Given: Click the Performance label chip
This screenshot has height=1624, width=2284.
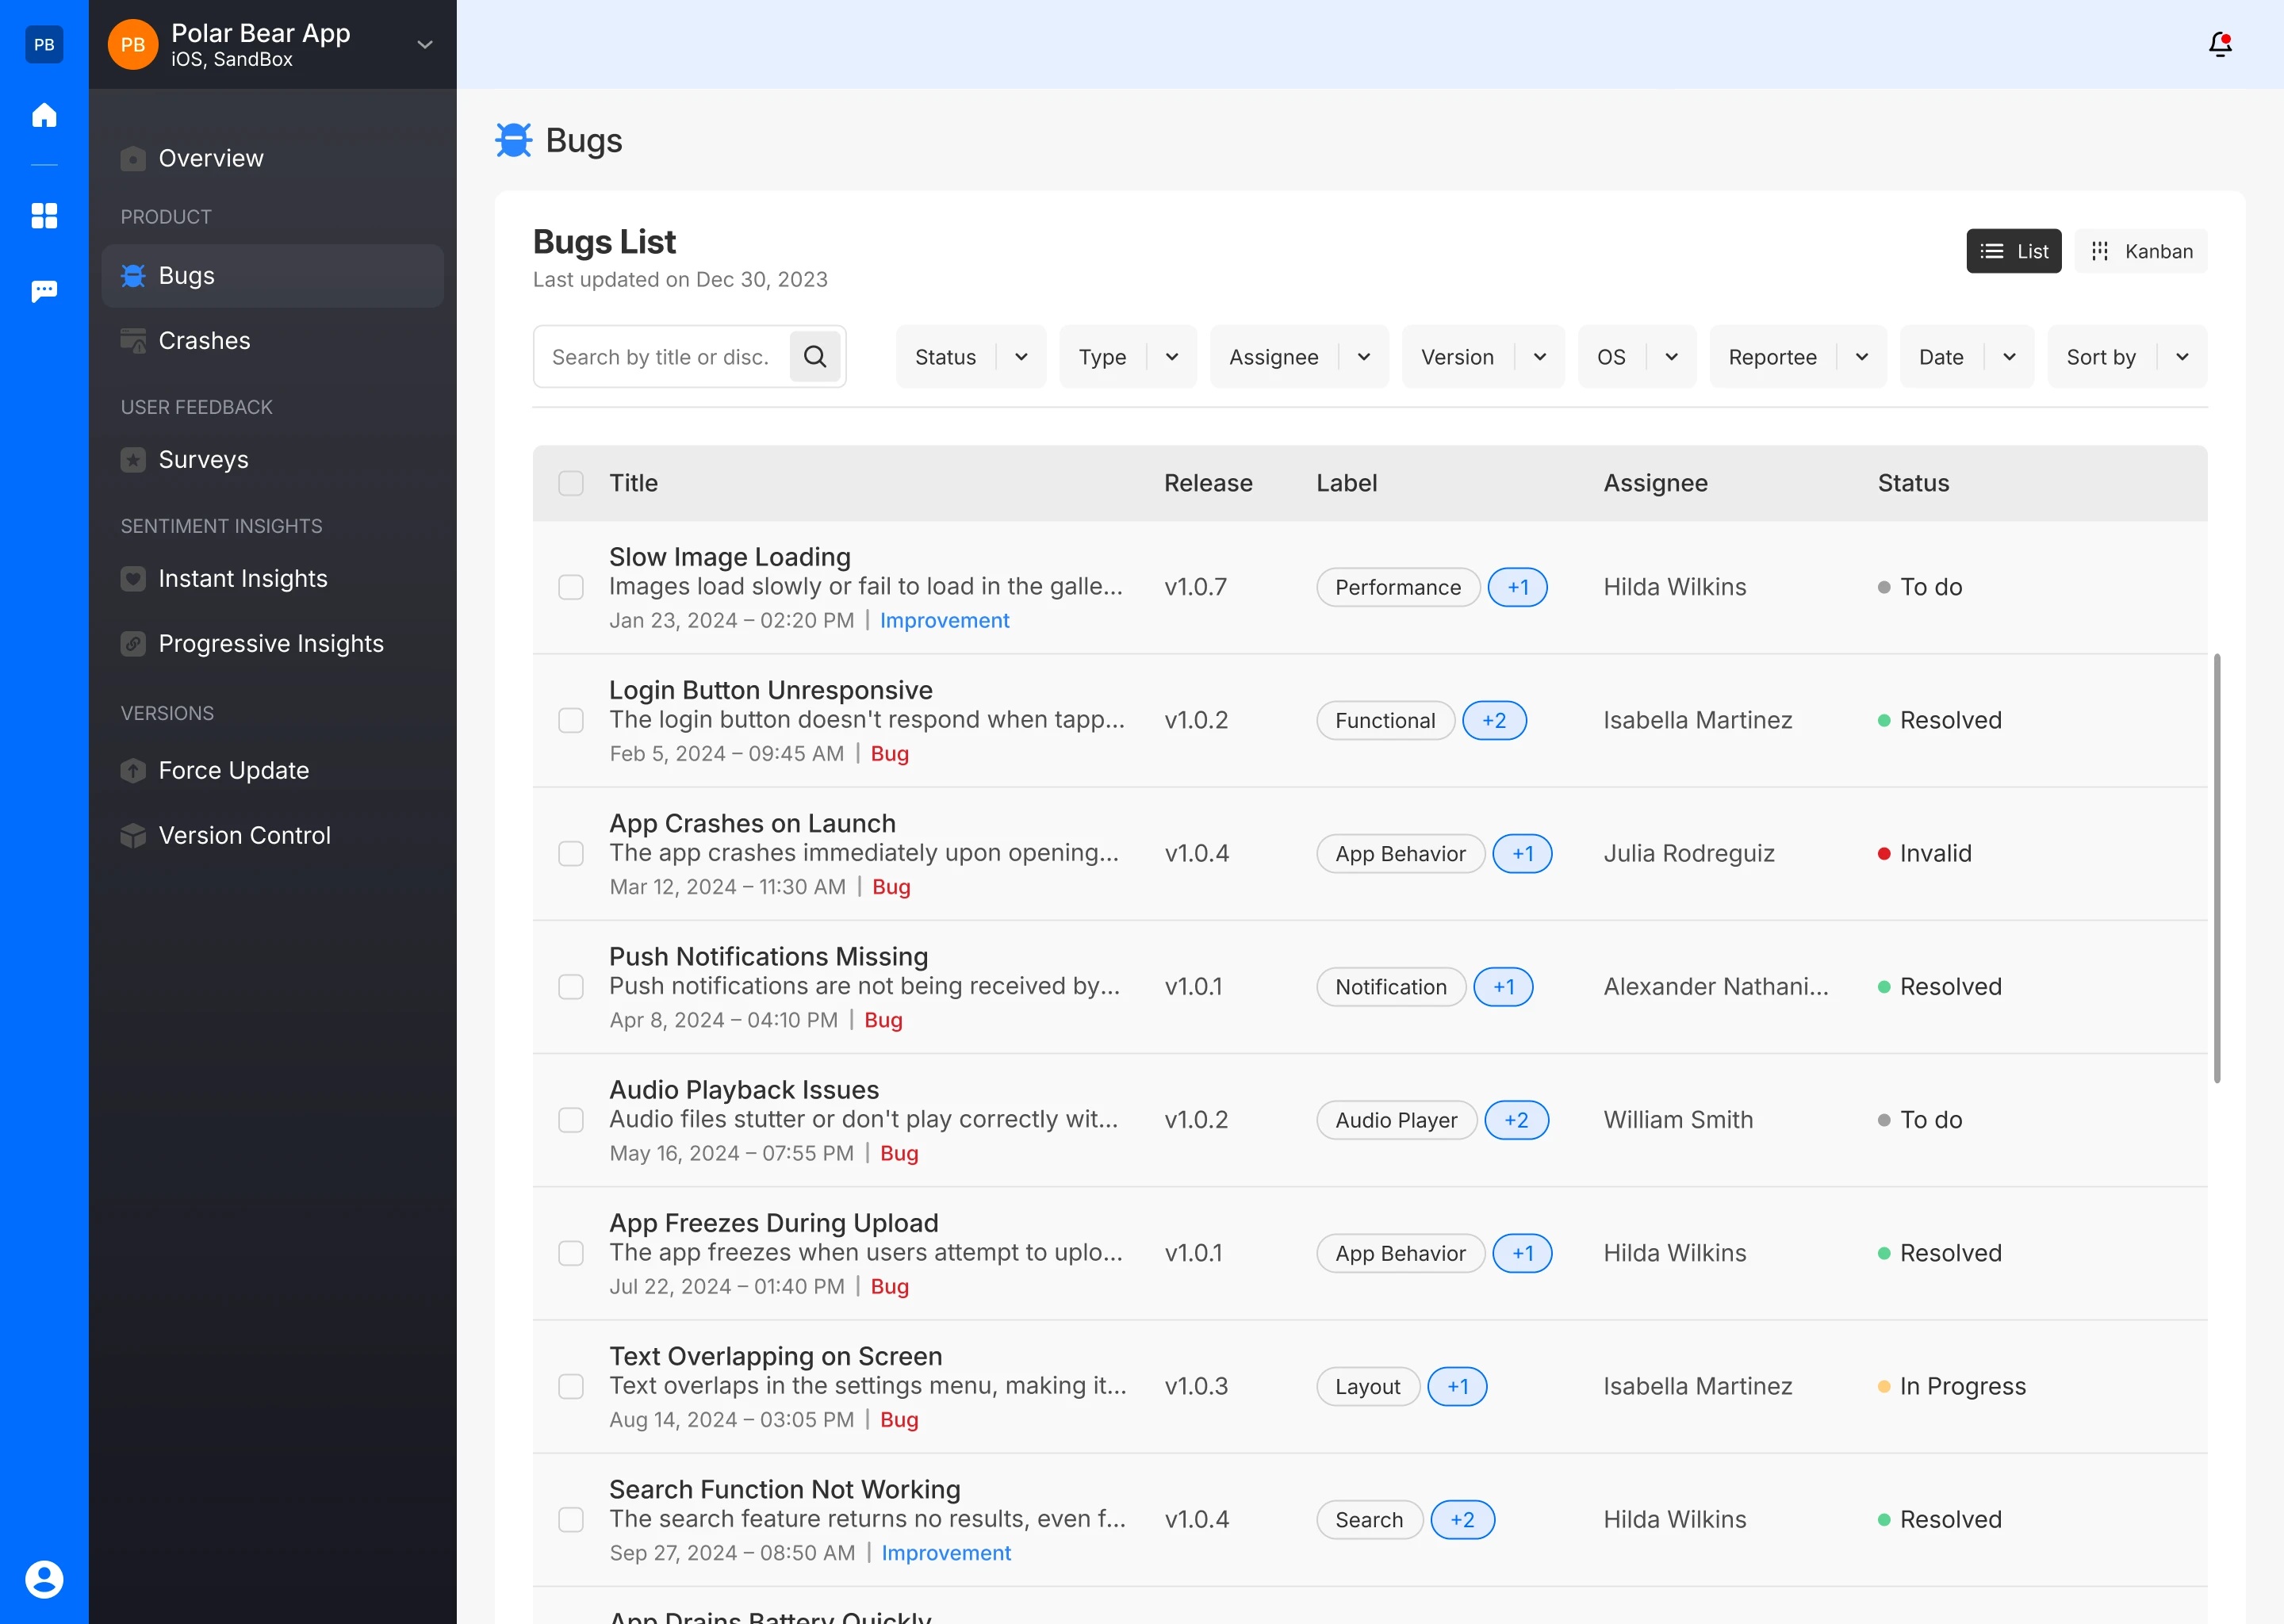Looking at the screenshot, I should (x=1398, y=587).
